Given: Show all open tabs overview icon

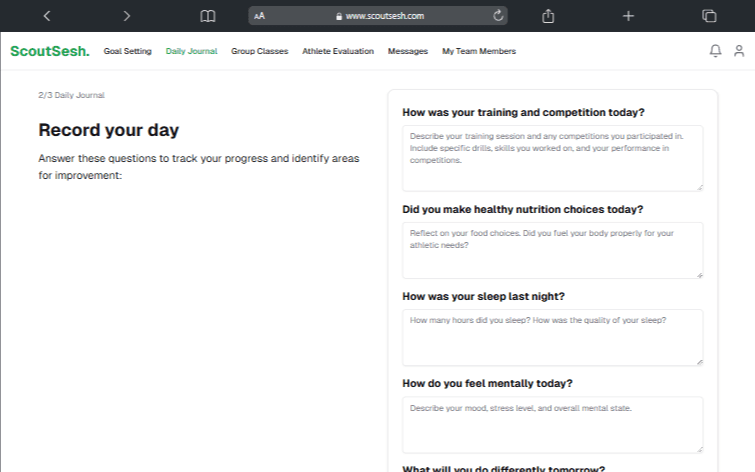Looking at the screenshot, I should coord(709,16).
